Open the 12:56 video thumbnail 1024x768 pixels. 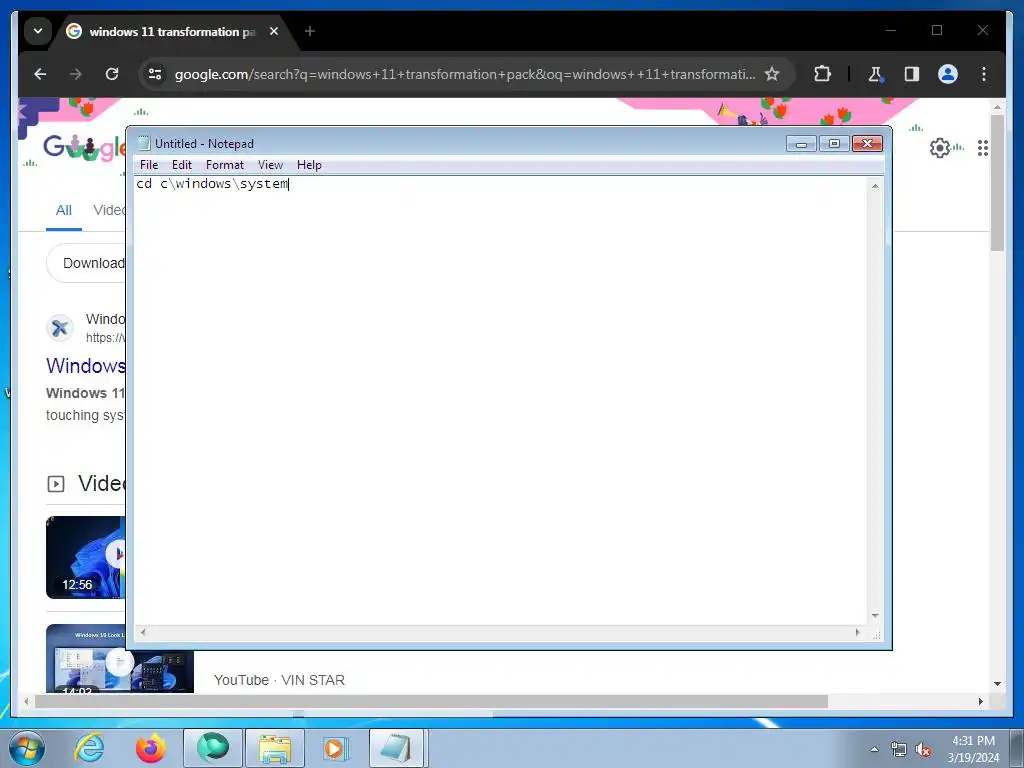pyautogui.click(x=86, y=557)
